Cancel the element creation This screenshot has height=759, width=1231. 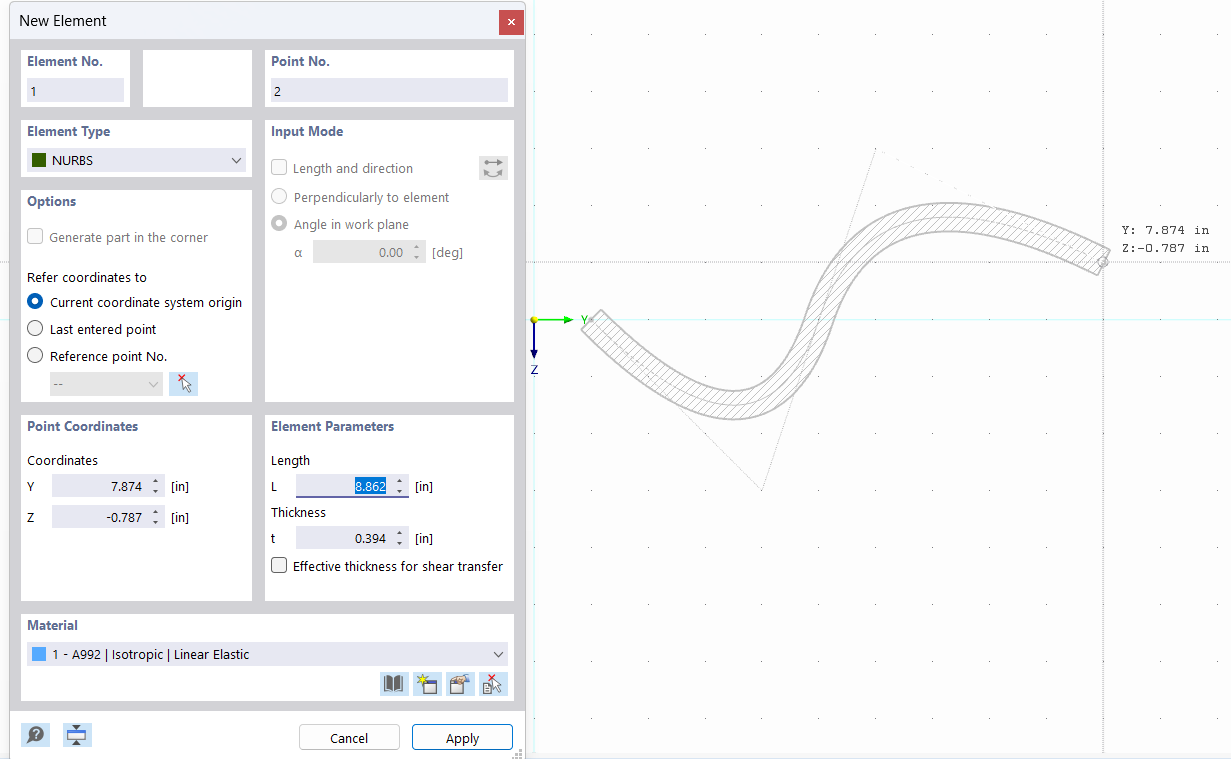[x=349, y=737]
